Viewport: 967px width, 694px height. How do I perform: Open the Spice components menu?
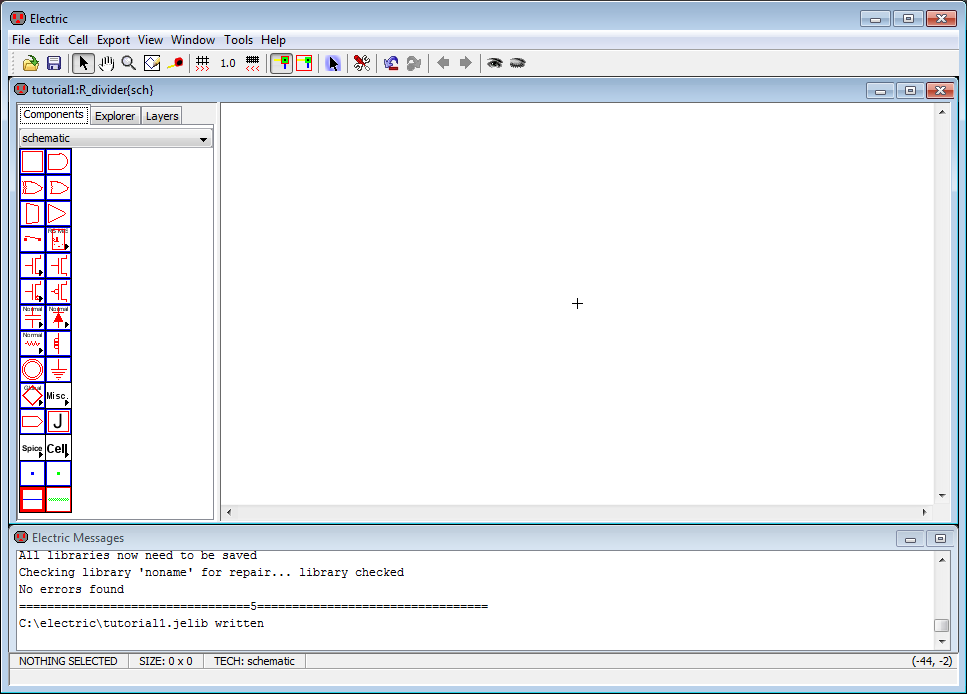(33, 448)
